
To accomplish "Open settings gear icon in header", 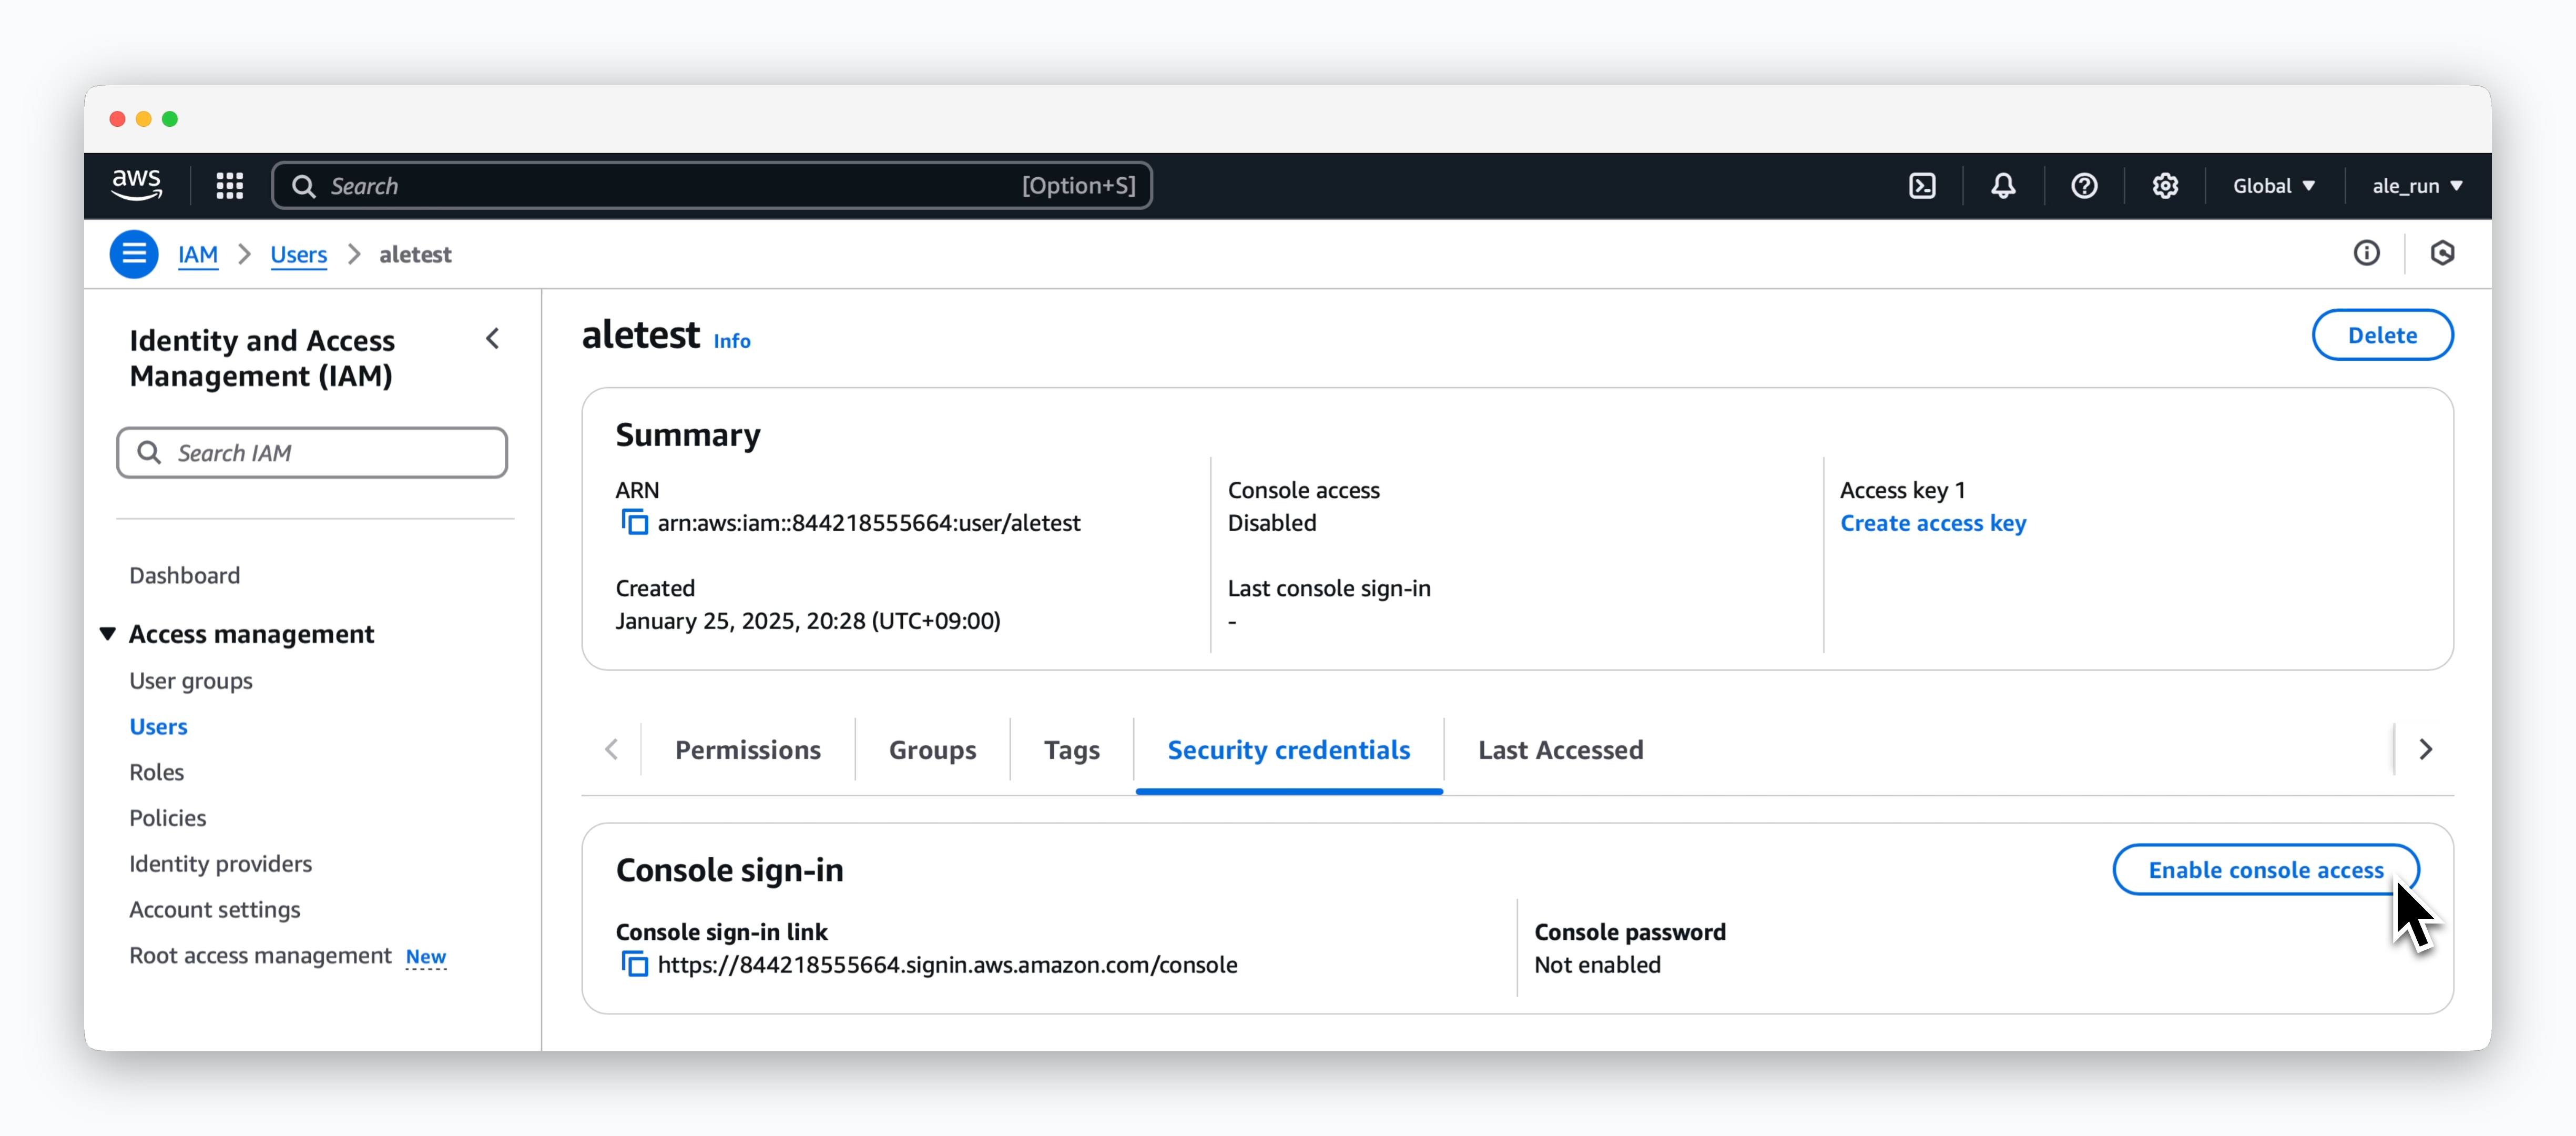I will click(2165, 186).
